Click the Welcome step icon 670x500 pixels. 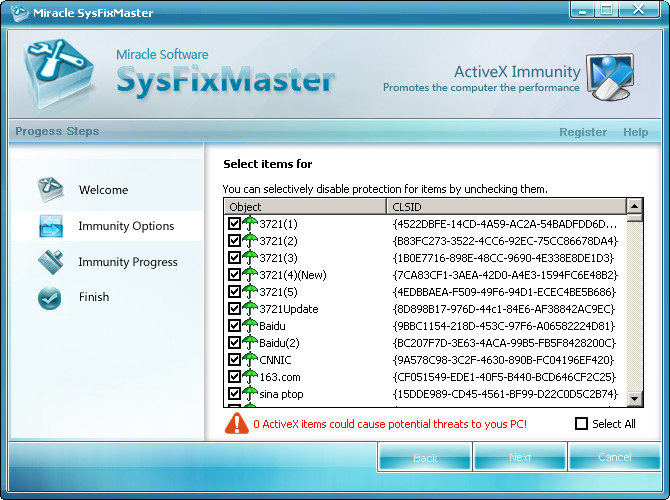pyautogui.click(x=50, y=189)
